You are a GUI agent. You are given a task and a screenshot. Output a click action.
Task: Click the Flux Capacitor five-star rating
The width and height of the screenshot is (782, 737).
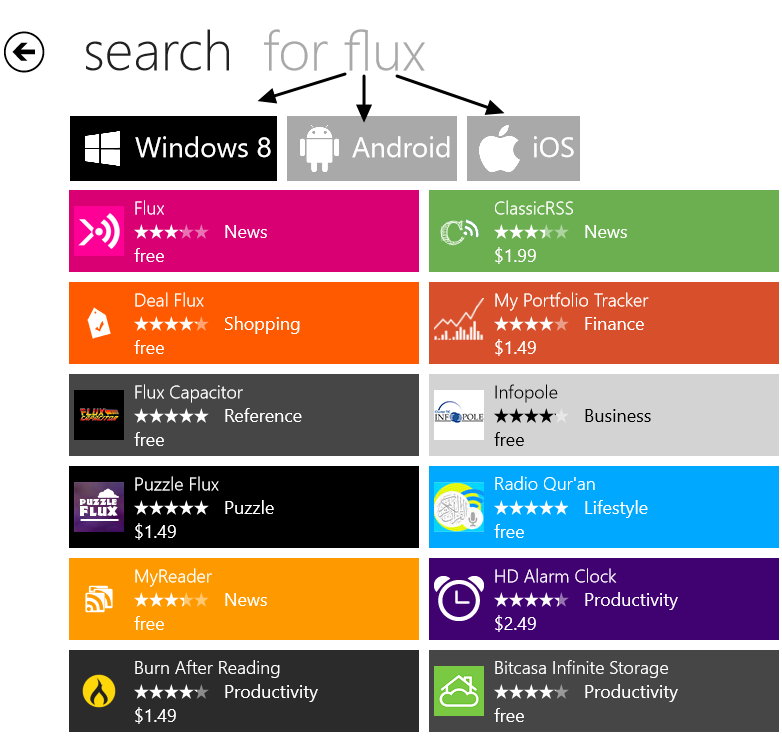point(171,416)
